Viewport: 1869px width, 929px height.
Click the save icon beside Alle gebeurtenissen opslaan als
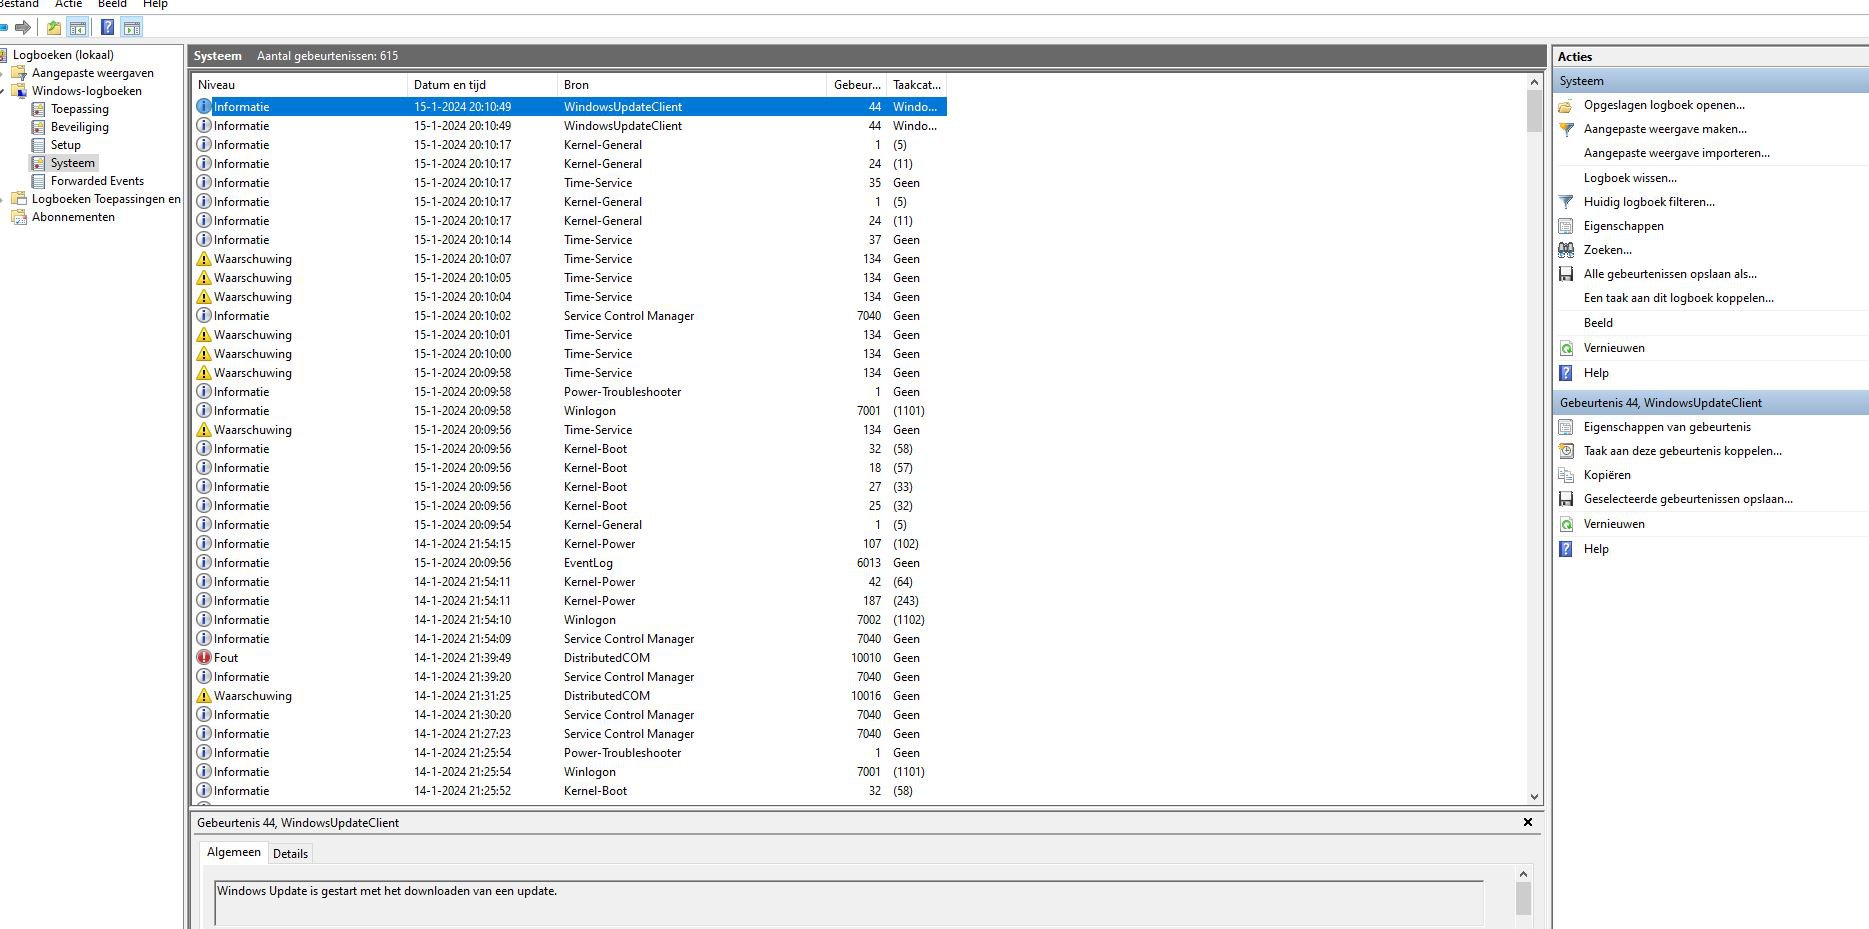point(1566,274)
